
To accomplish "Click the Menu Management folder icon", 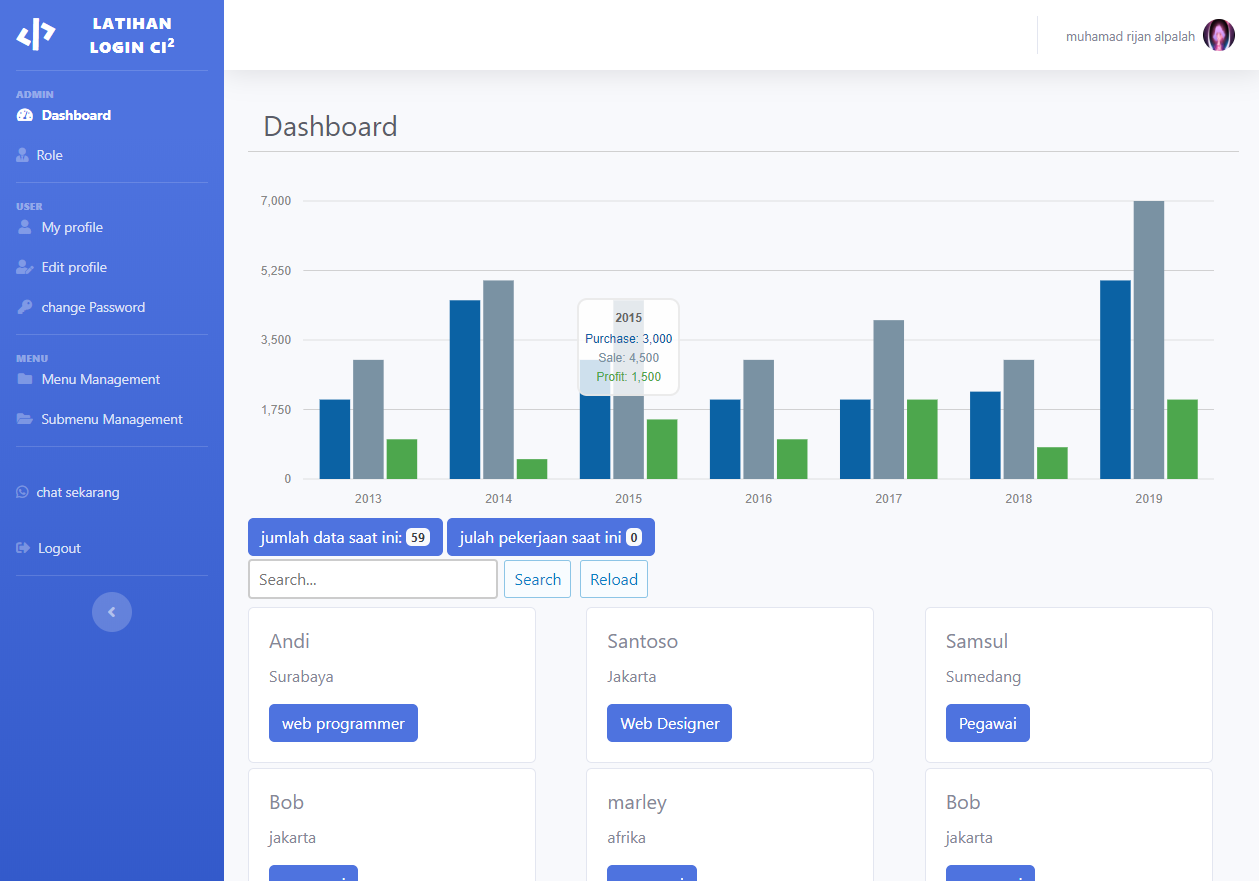I will (25, 379).
